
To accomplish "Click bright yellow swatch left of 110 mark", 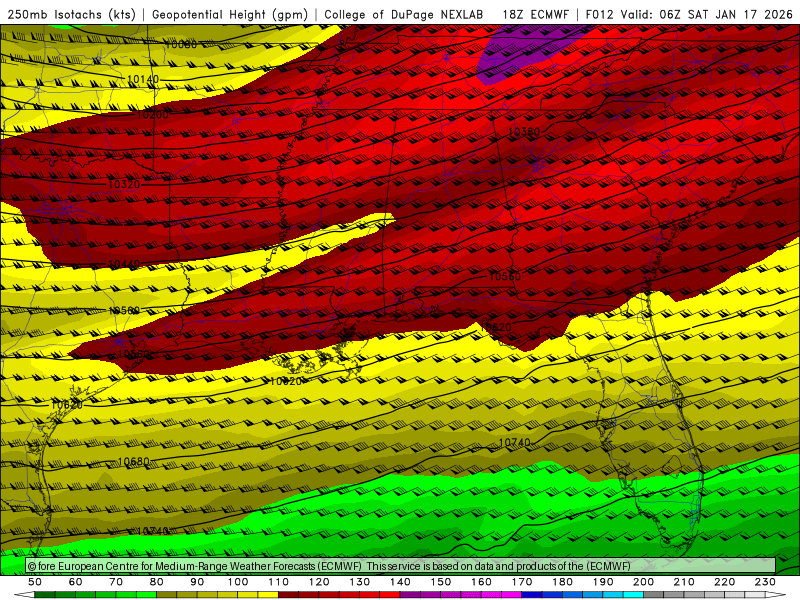I will click(x=268, y=595).
